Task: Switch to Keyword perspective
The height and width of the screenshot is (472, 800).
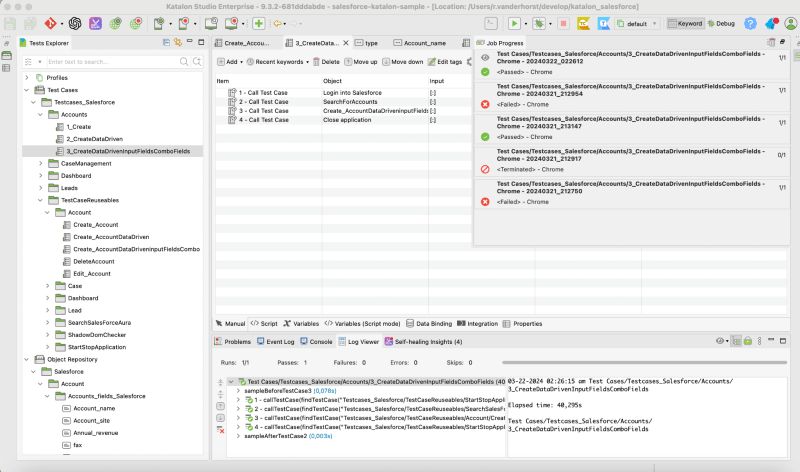Action: (685, 23)
